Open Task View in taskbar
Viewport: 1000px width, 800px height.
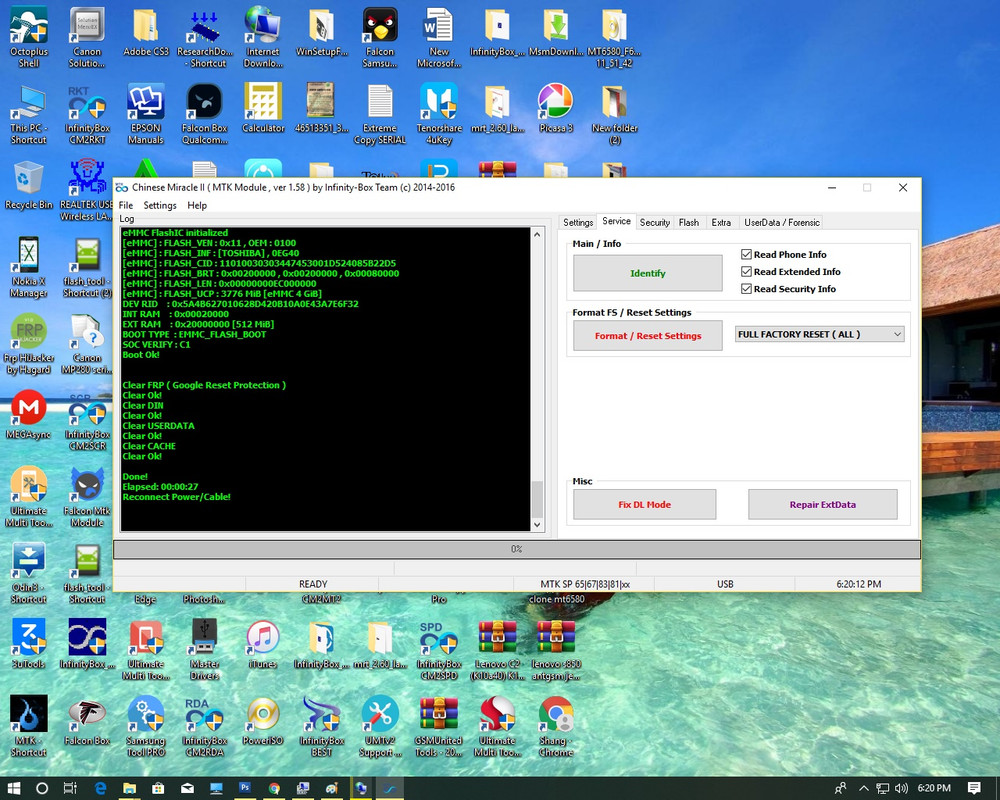click(70, 789)
